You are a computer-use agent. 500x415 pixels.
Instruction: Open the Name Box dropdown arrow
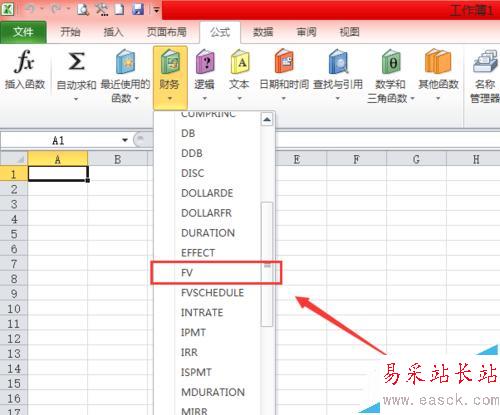(125, 140)
